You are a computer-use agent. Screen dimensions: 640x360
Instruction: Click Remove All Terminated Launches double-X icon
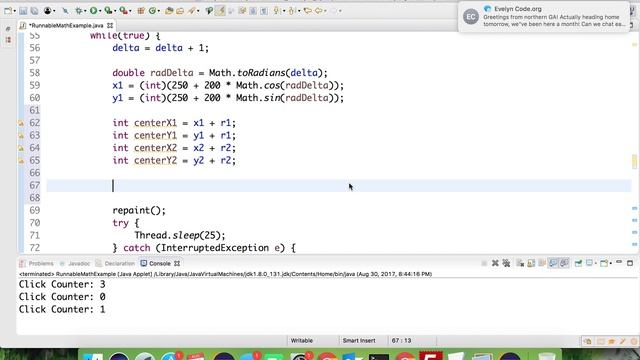click(506, 263)
